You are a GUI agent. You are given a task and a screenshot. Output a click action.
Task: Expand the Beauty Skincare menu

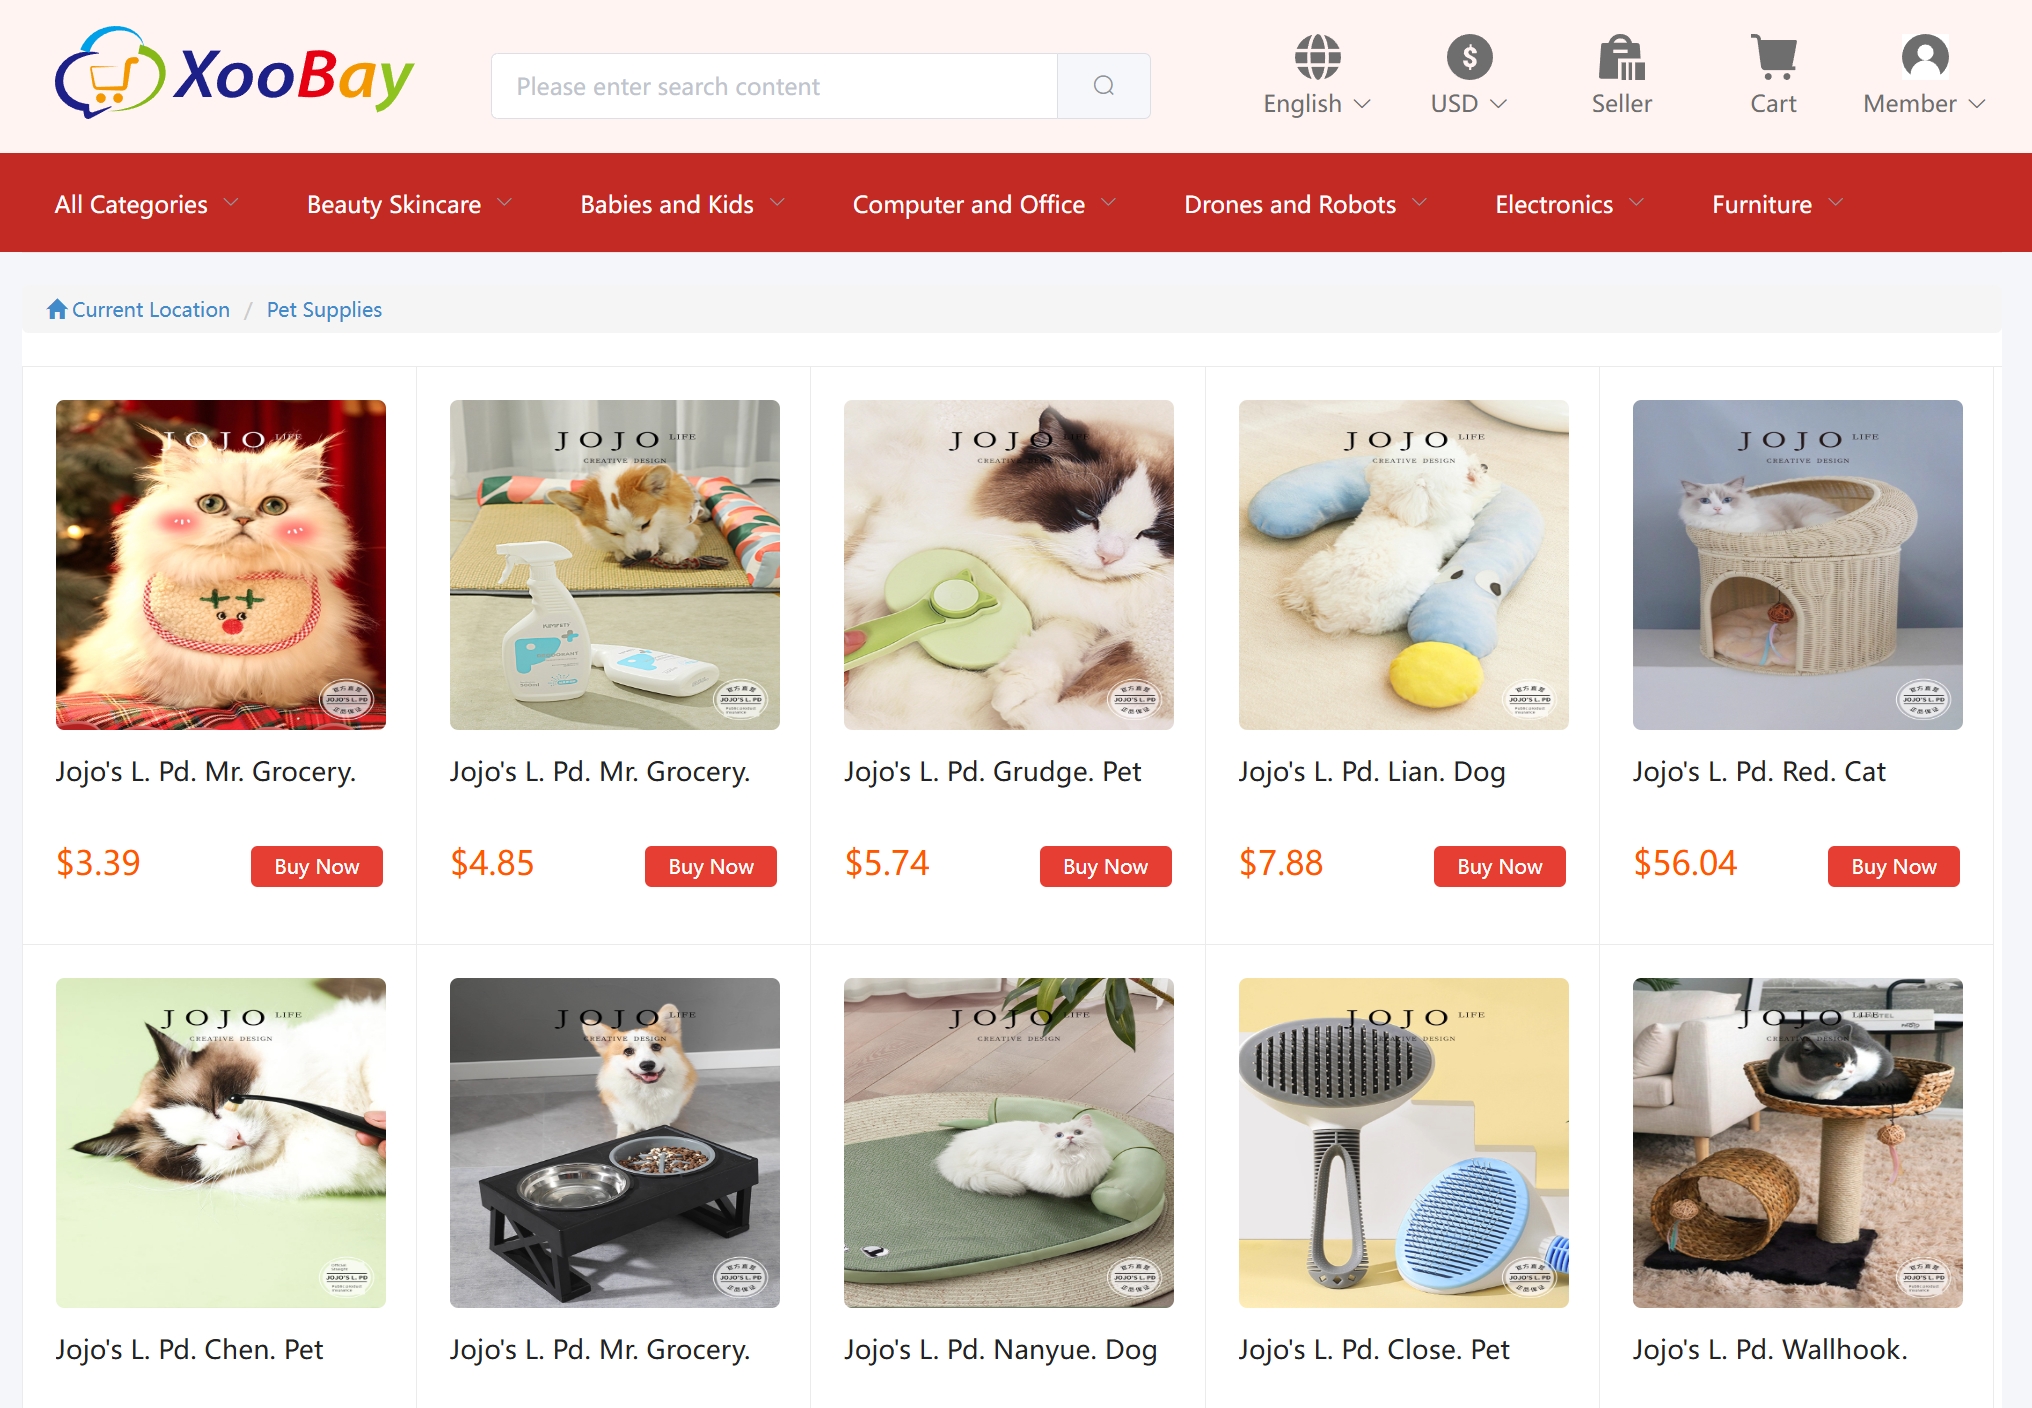410,204
